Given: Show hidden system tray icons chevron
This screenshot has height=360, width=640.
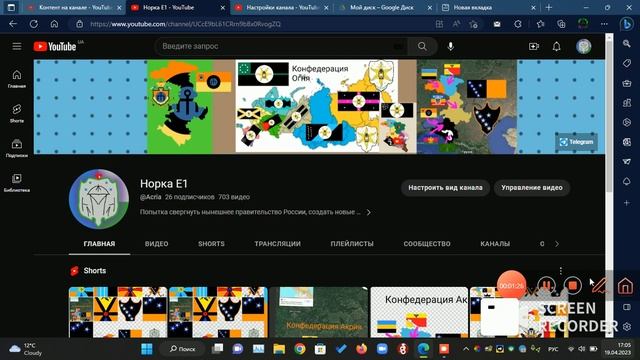Looking at the screenshot, I should (466, 349).
